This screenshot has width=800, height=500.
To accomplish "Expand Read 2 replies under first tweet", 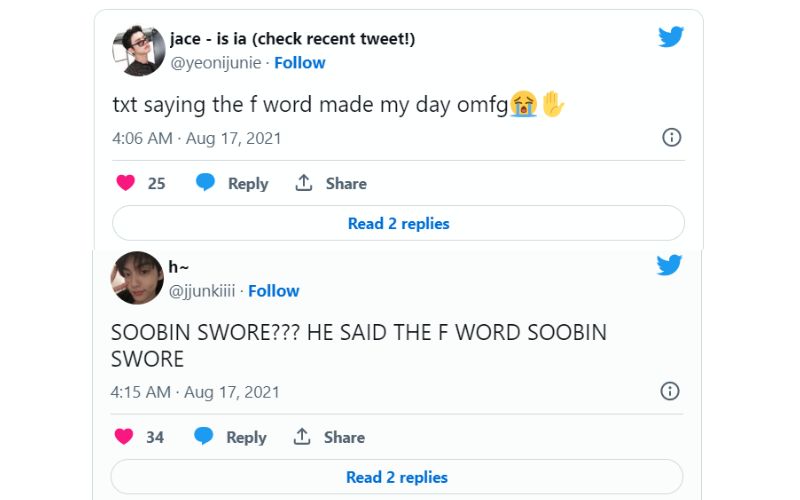I will coord(398,223).
